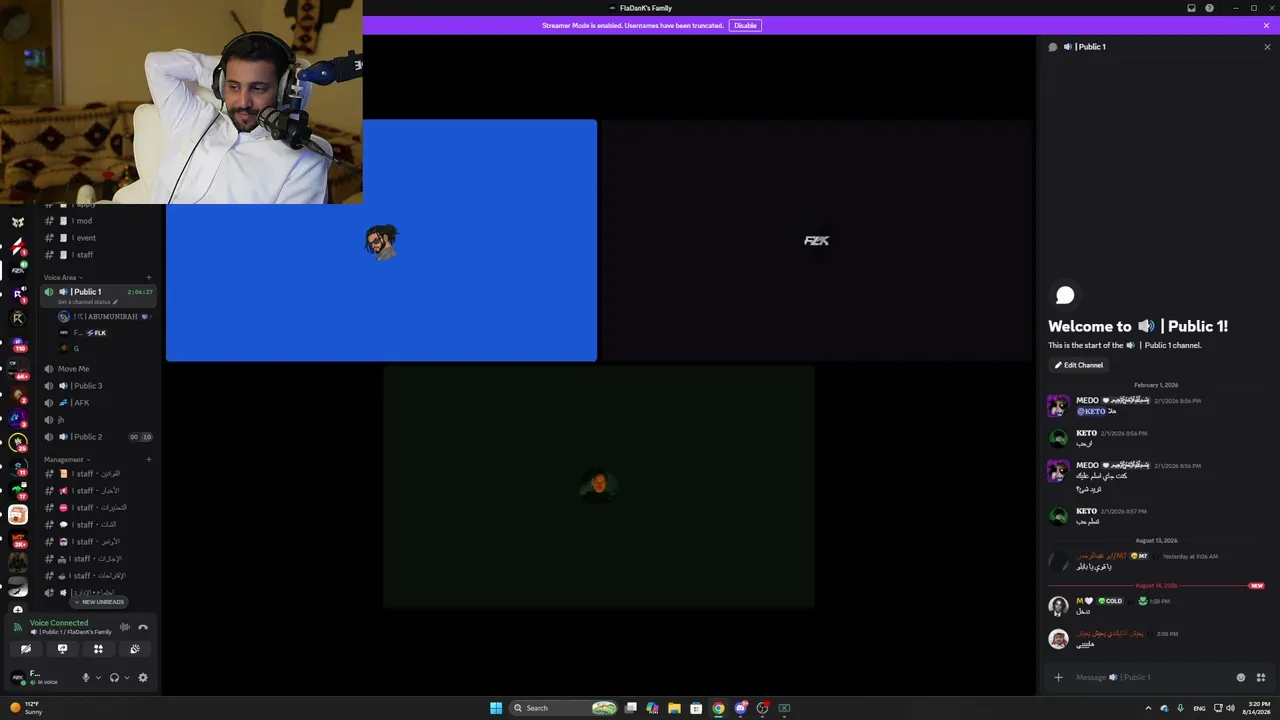
Task: Disconnect from the voice channel
Action: click(x=143, y=627)
